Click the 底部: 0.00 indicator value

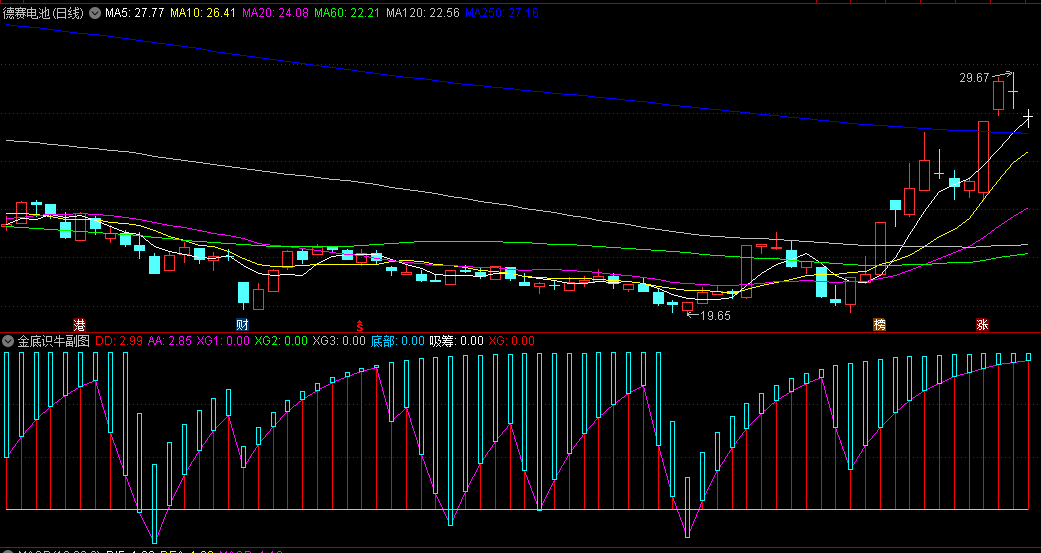point(397,341)
